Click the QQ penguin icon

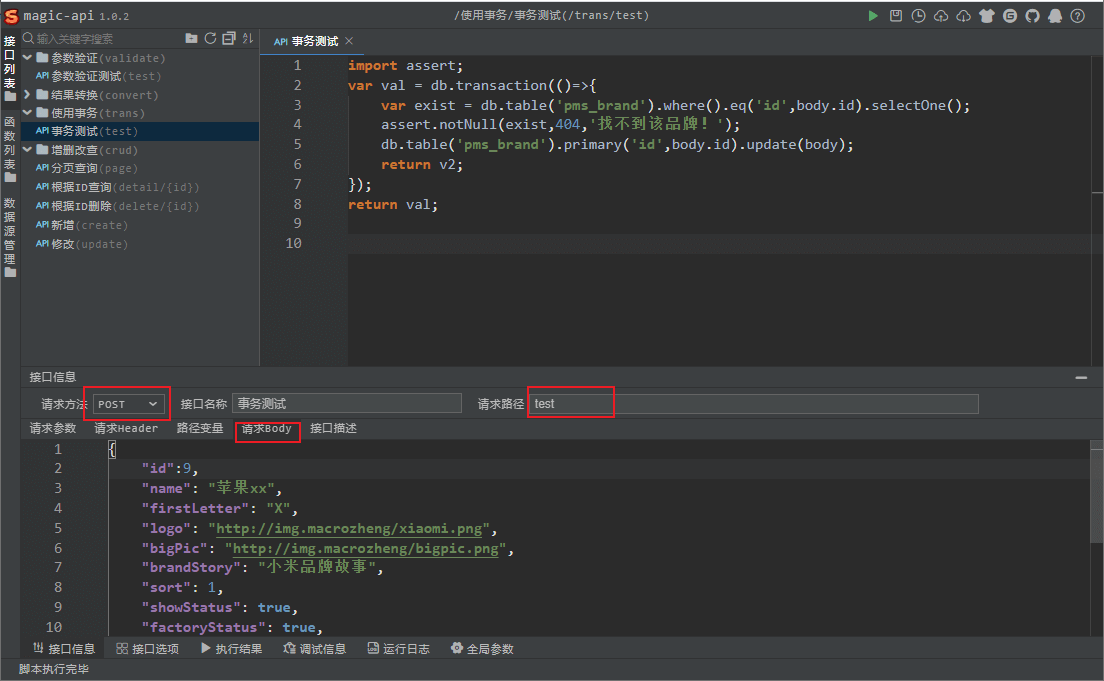point(1055,15)
